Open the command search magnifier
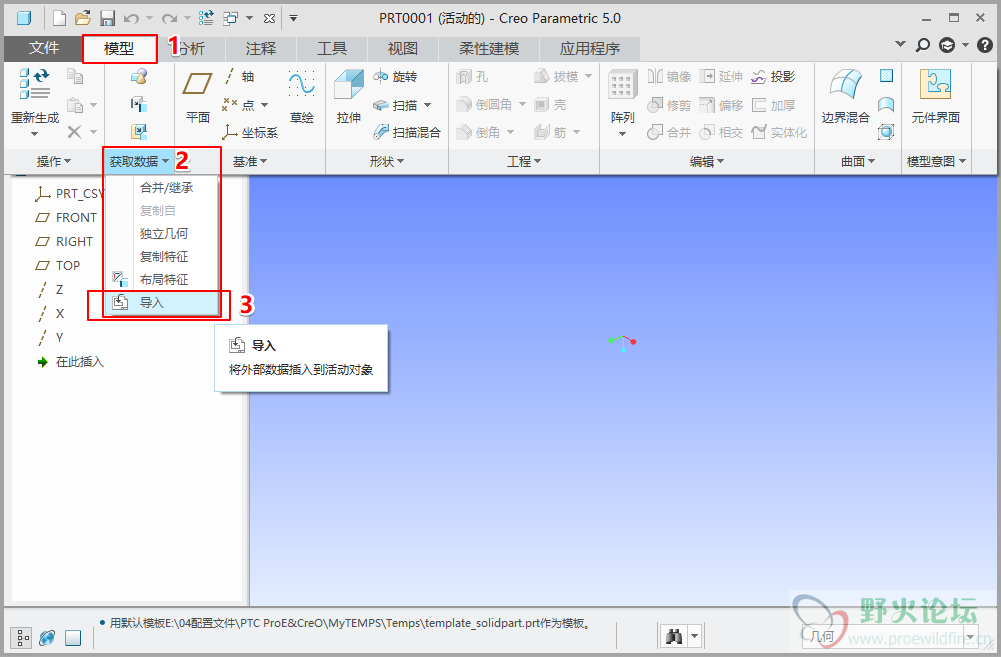1001x657 pixels. point(923,45)
